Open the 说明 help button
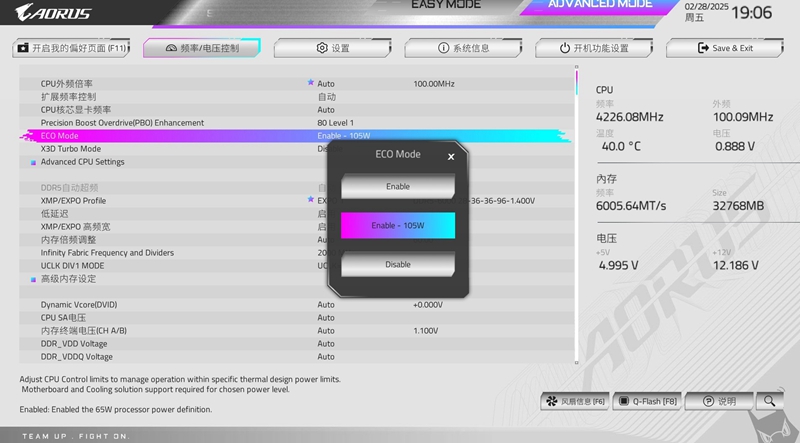 718,401
